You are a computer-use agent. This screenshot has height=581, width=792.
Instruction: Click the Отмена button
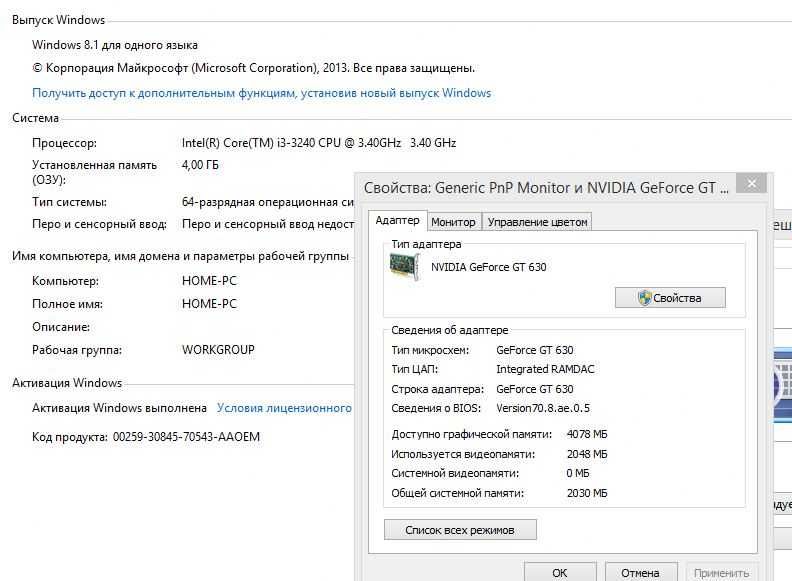pyautogui.click(x=640, y=573)
